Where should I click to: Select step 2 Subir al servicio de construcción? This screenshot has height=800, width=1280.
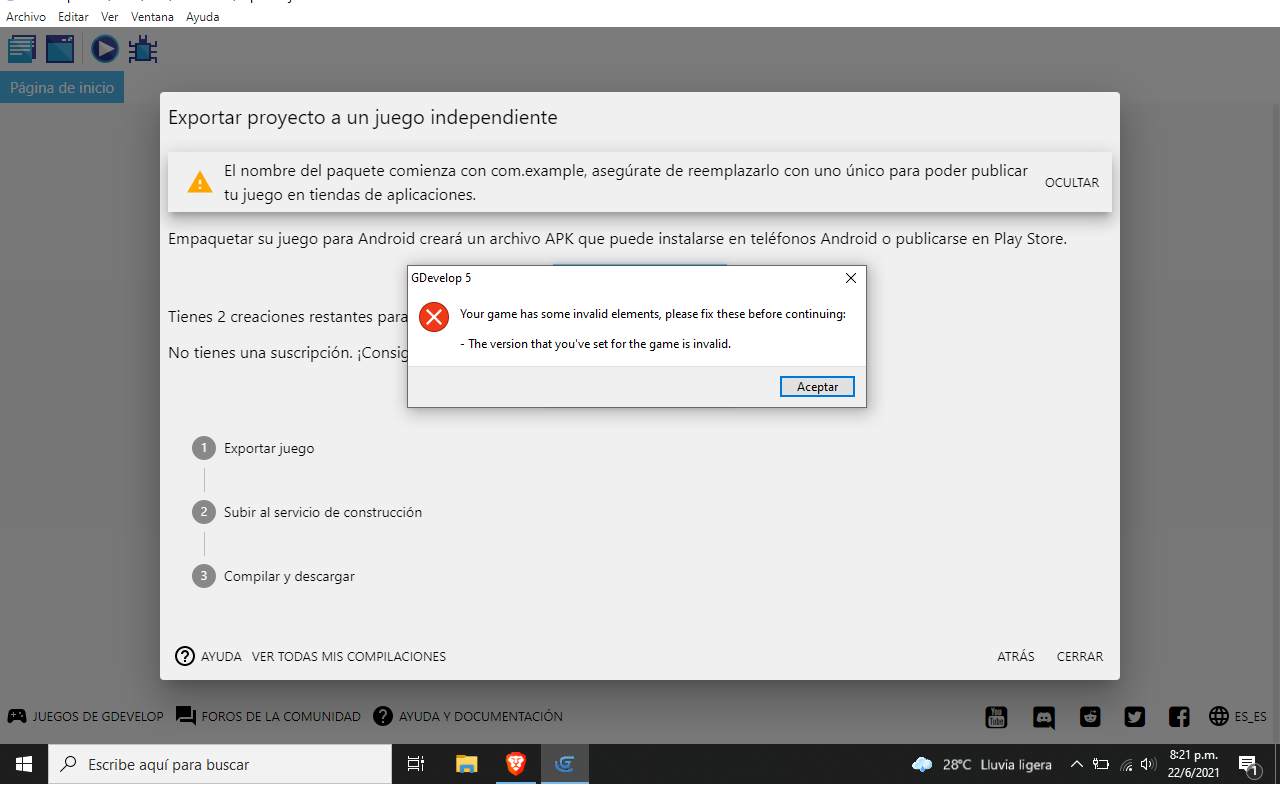pyautogui.click(x=308, y=512)
